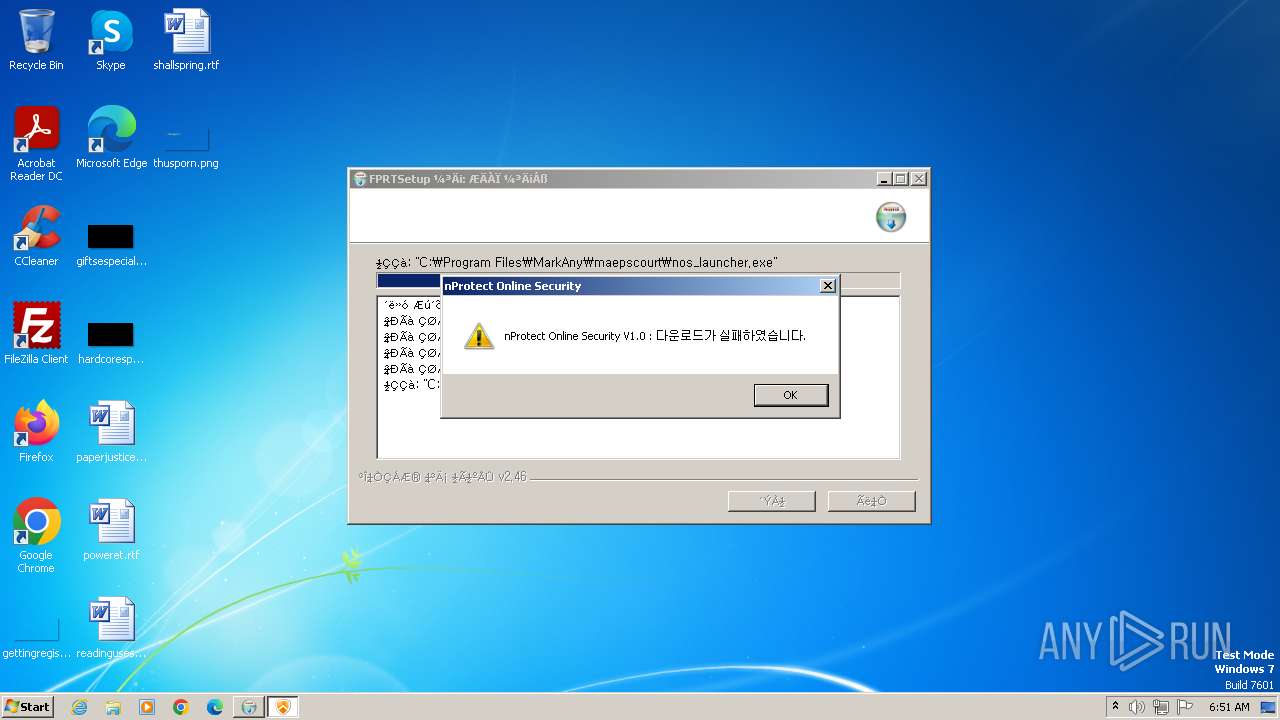Open FileZilla Client shortcut
1280x720 pixels.
[x=36, y=334]
